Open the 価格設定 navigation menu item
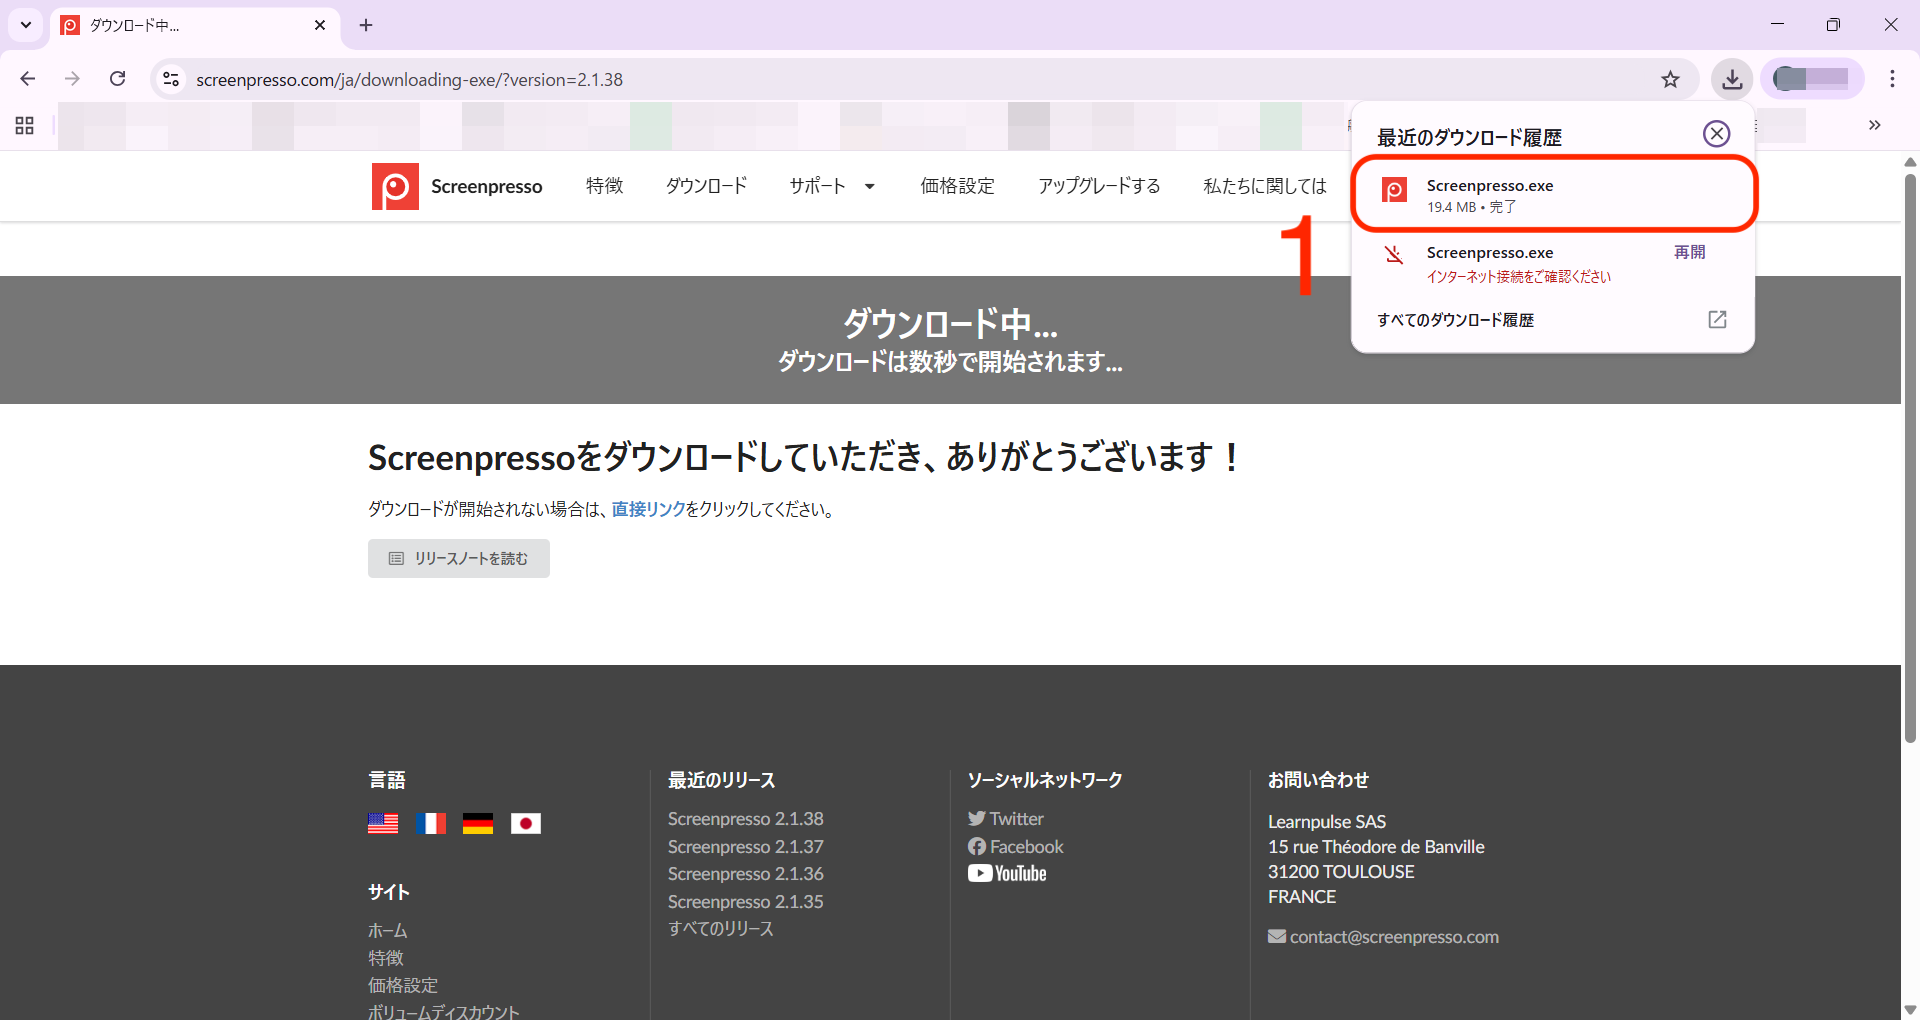This screenshot has width=1920, height=1020. point(957,186)
